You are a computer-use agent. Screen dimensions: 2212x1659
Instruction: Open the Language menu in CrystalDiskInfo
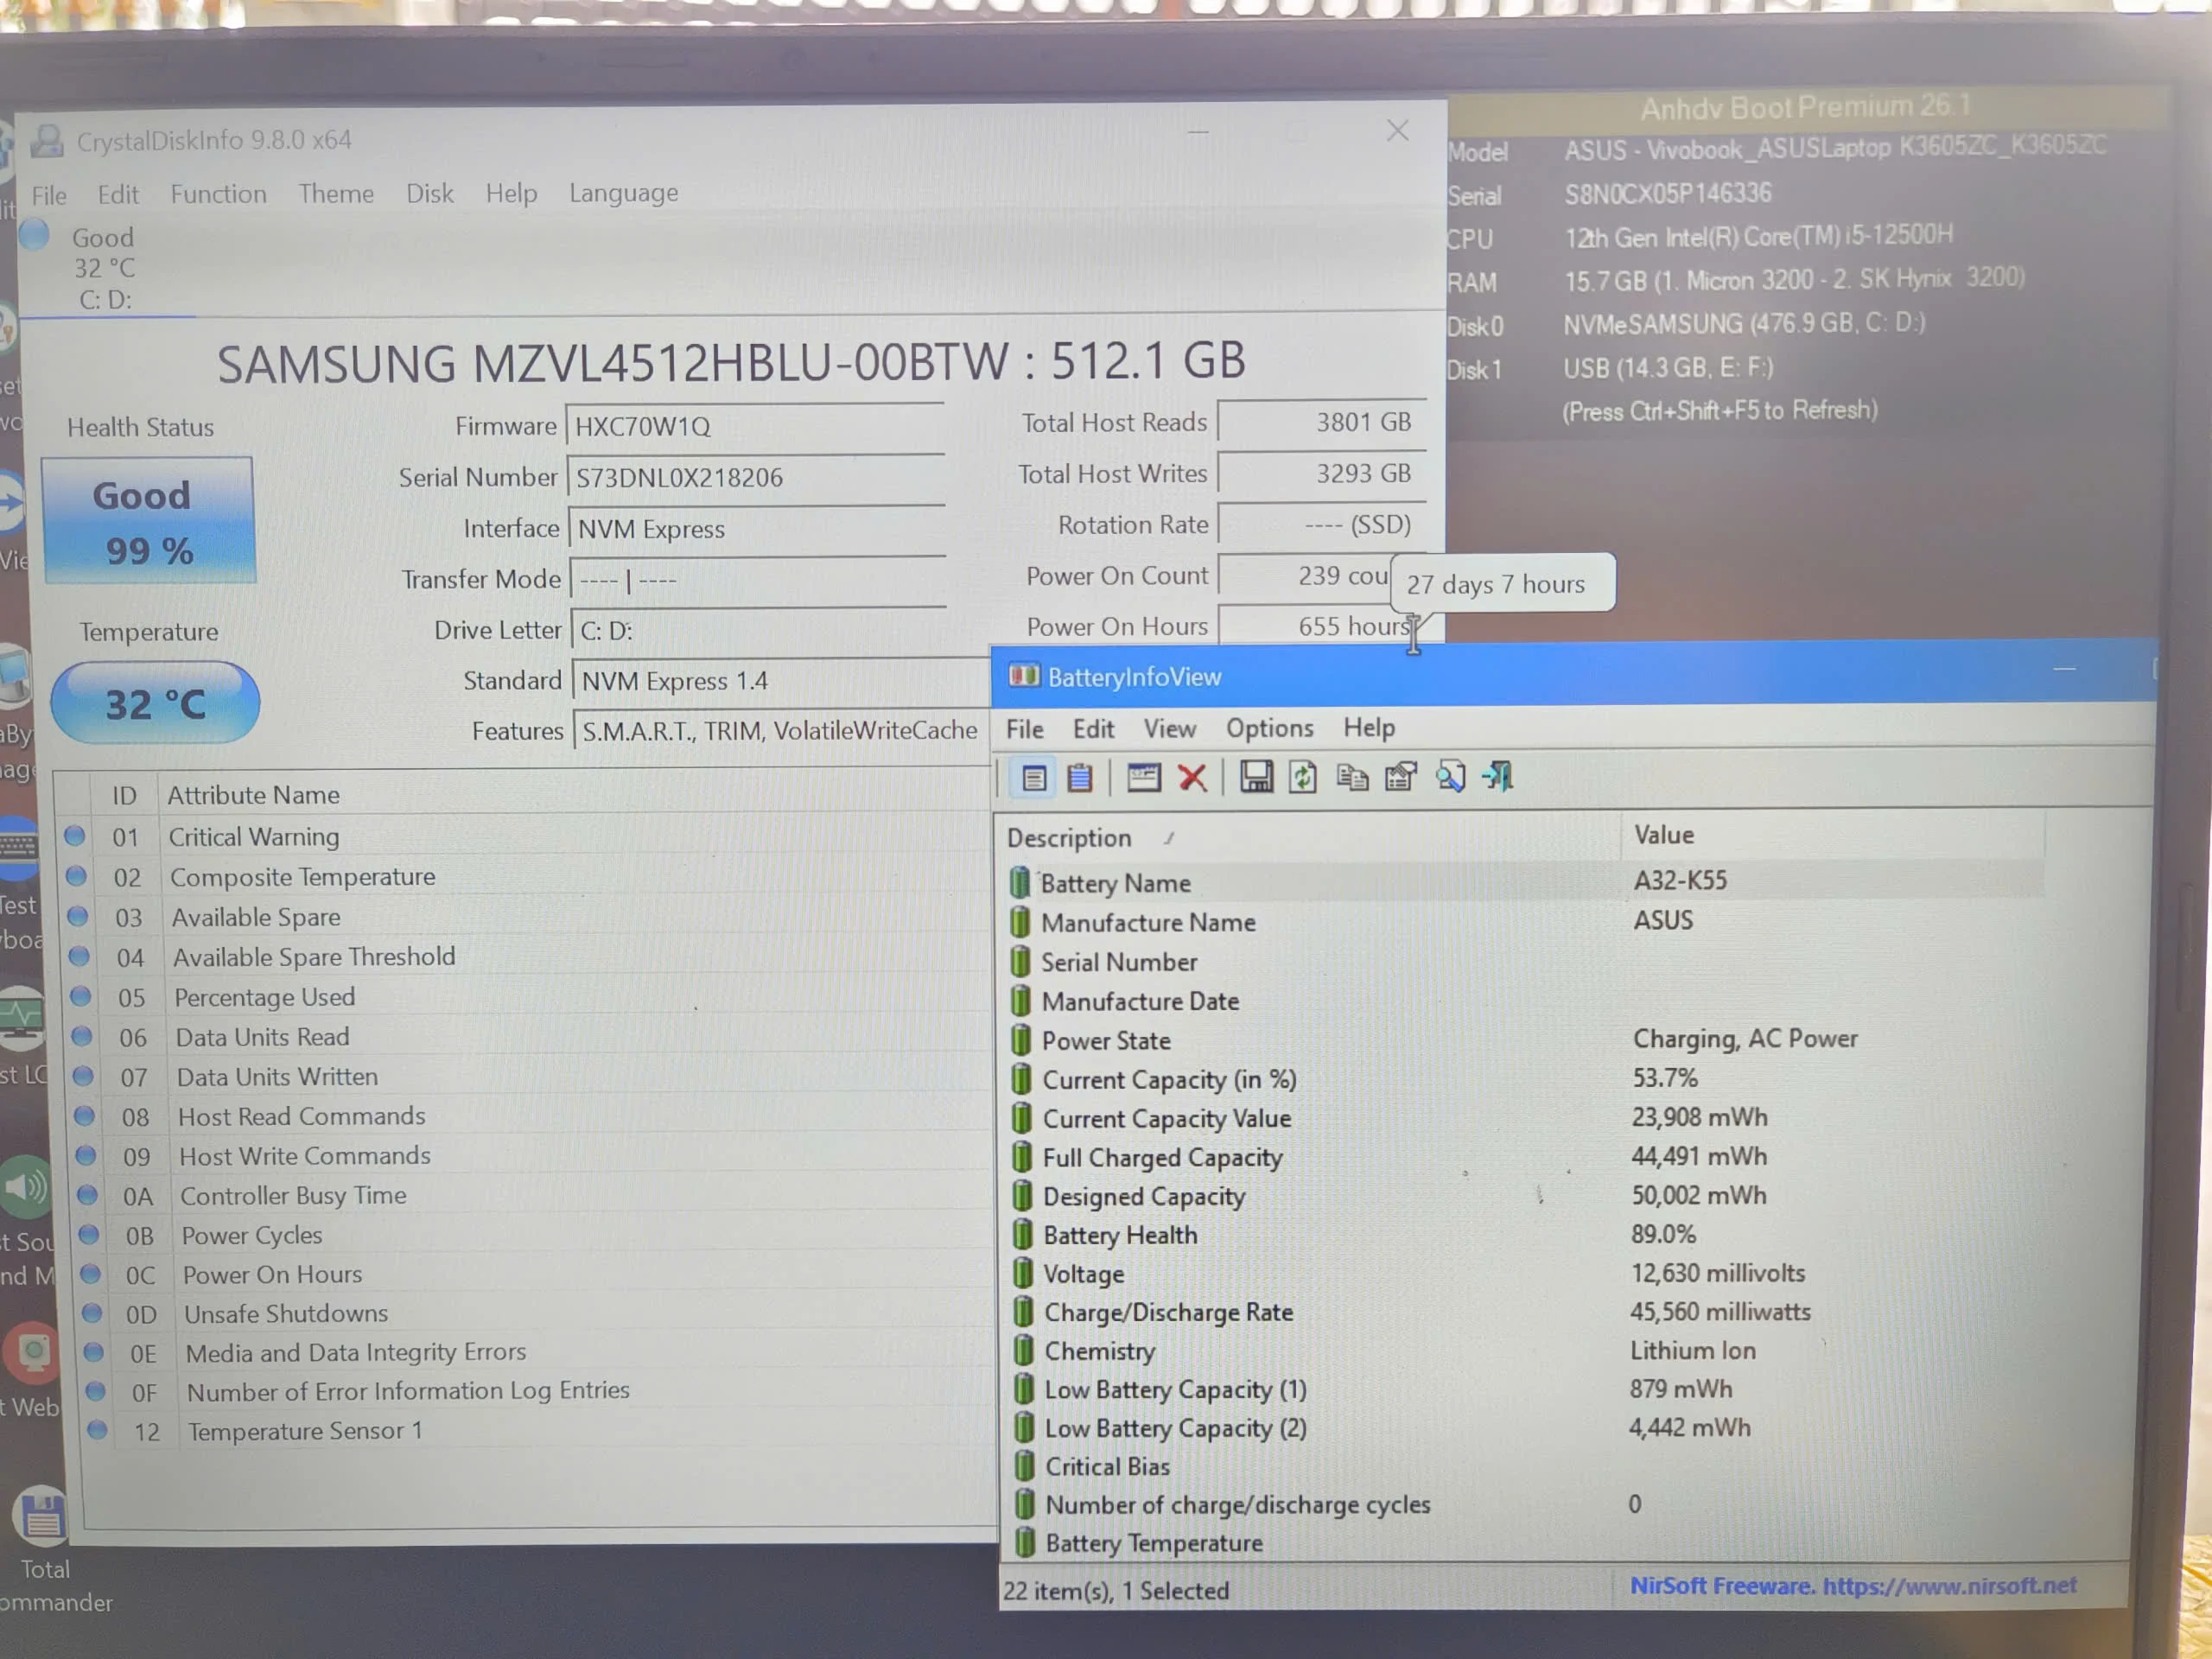(x=623, y=192)
